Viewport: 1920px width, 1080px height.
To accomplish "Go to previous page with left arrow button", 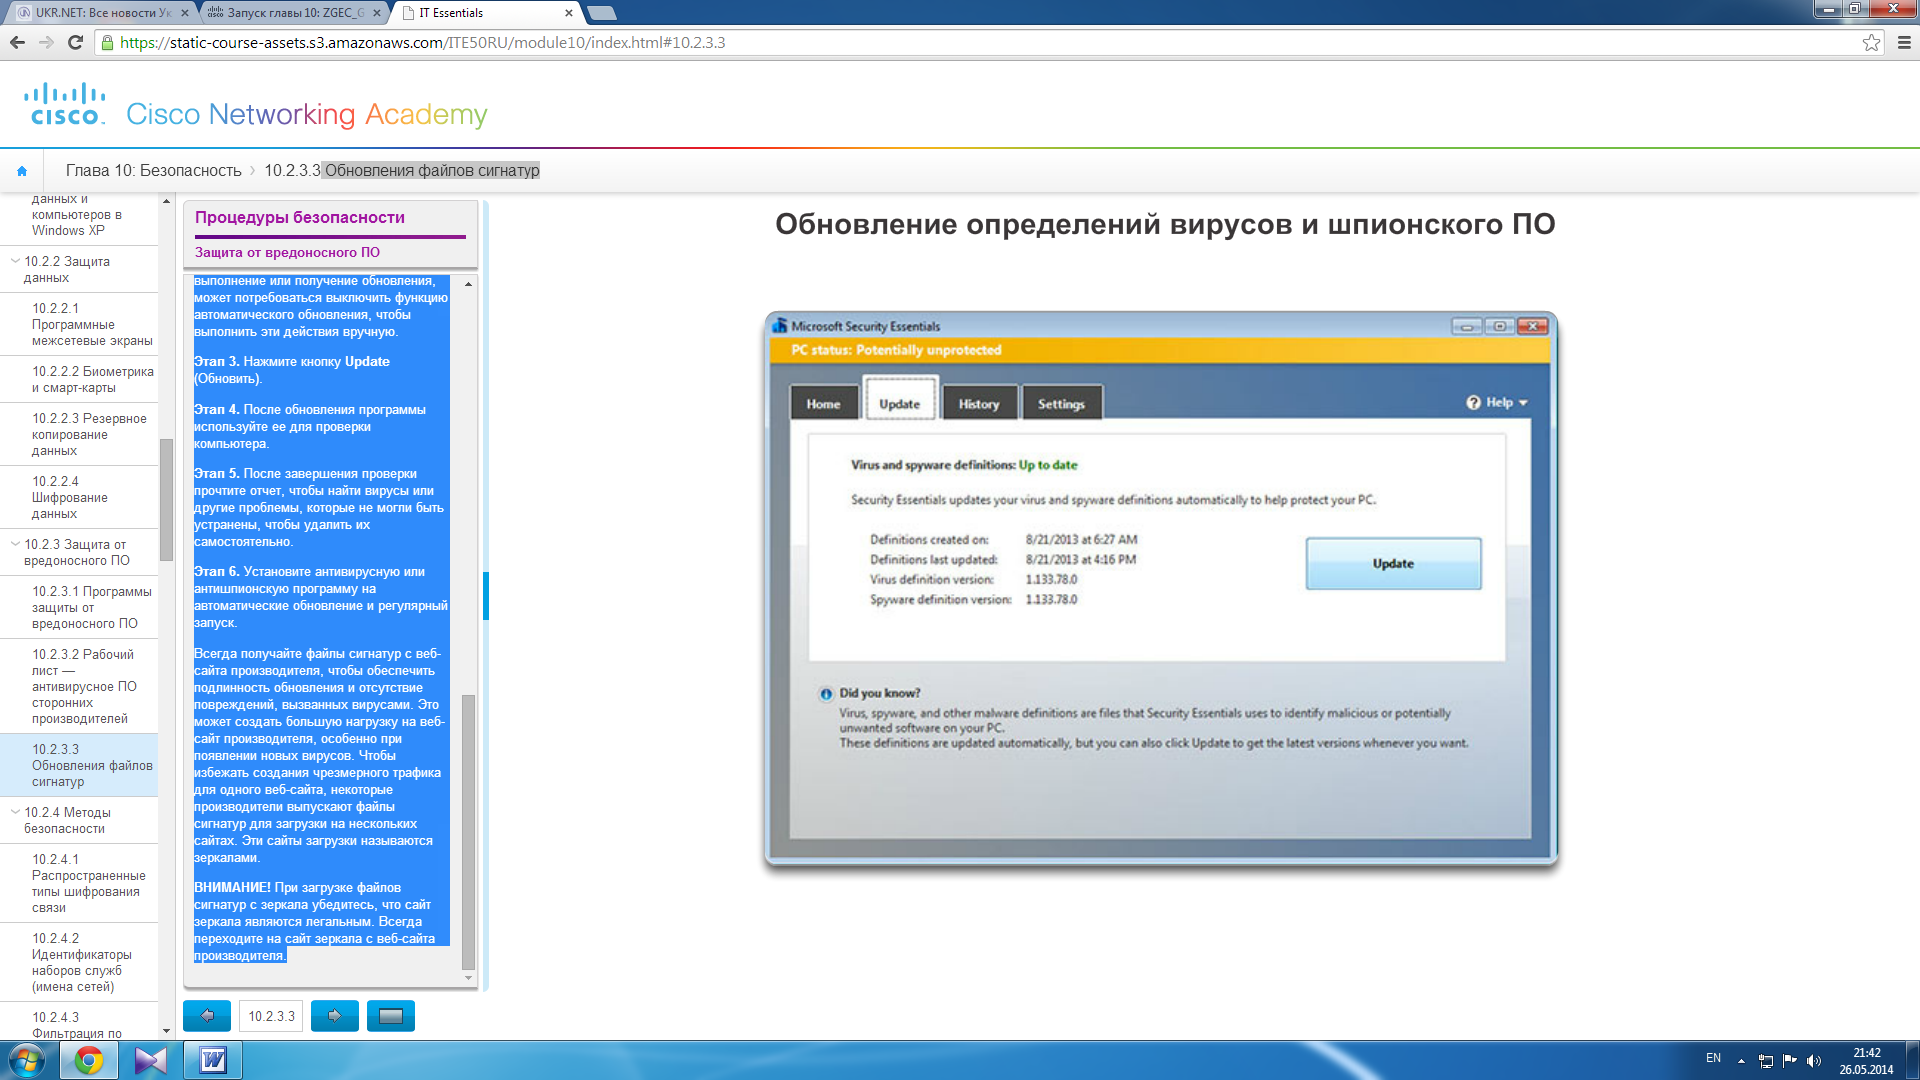I will (x=207, y=1016).
